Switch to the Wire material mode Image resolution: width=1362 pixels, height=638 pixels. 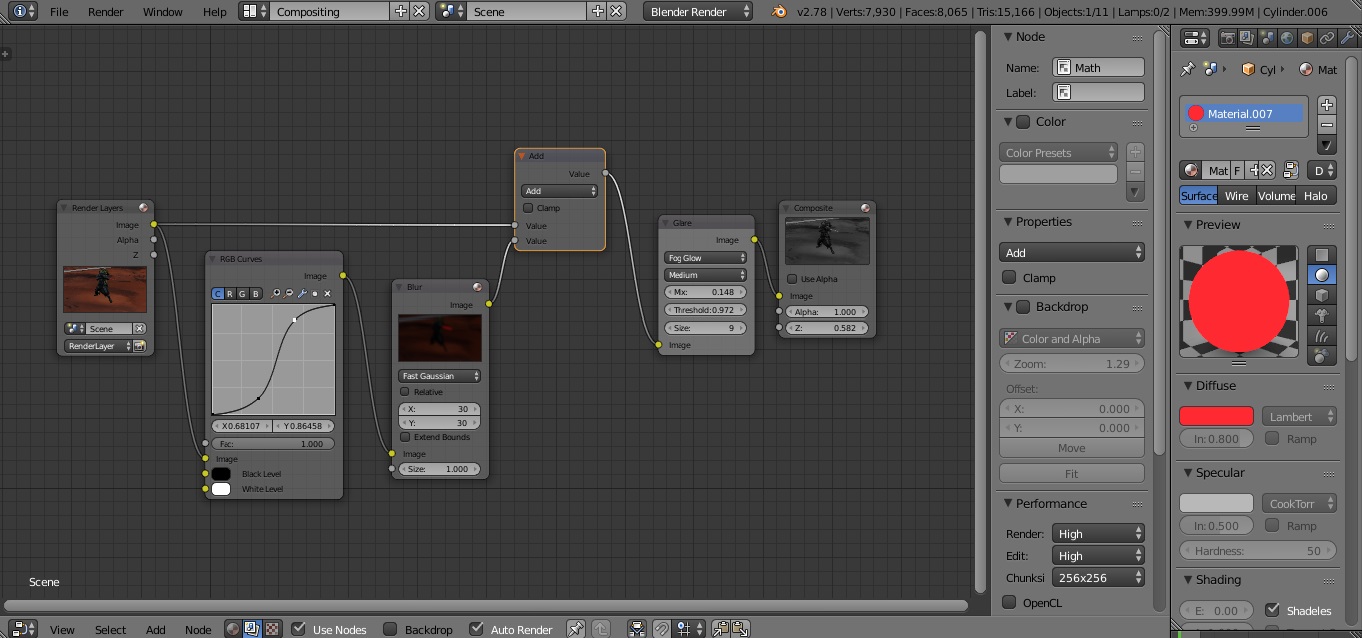click(x=1237, y=195)
